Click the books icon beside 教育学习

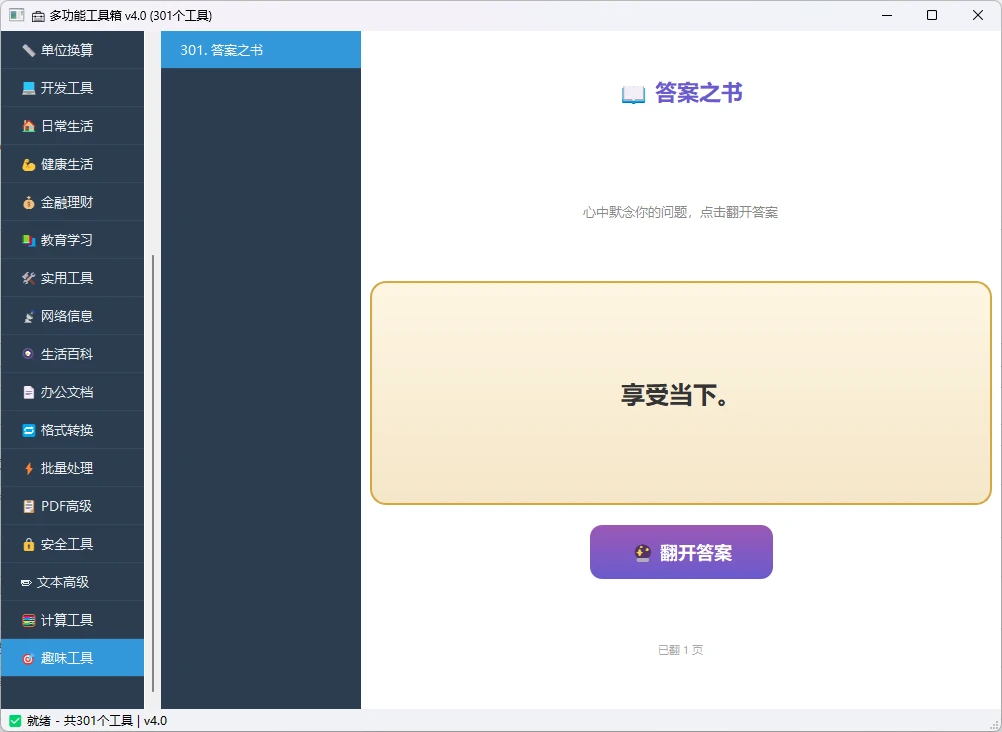coord(28,240)
